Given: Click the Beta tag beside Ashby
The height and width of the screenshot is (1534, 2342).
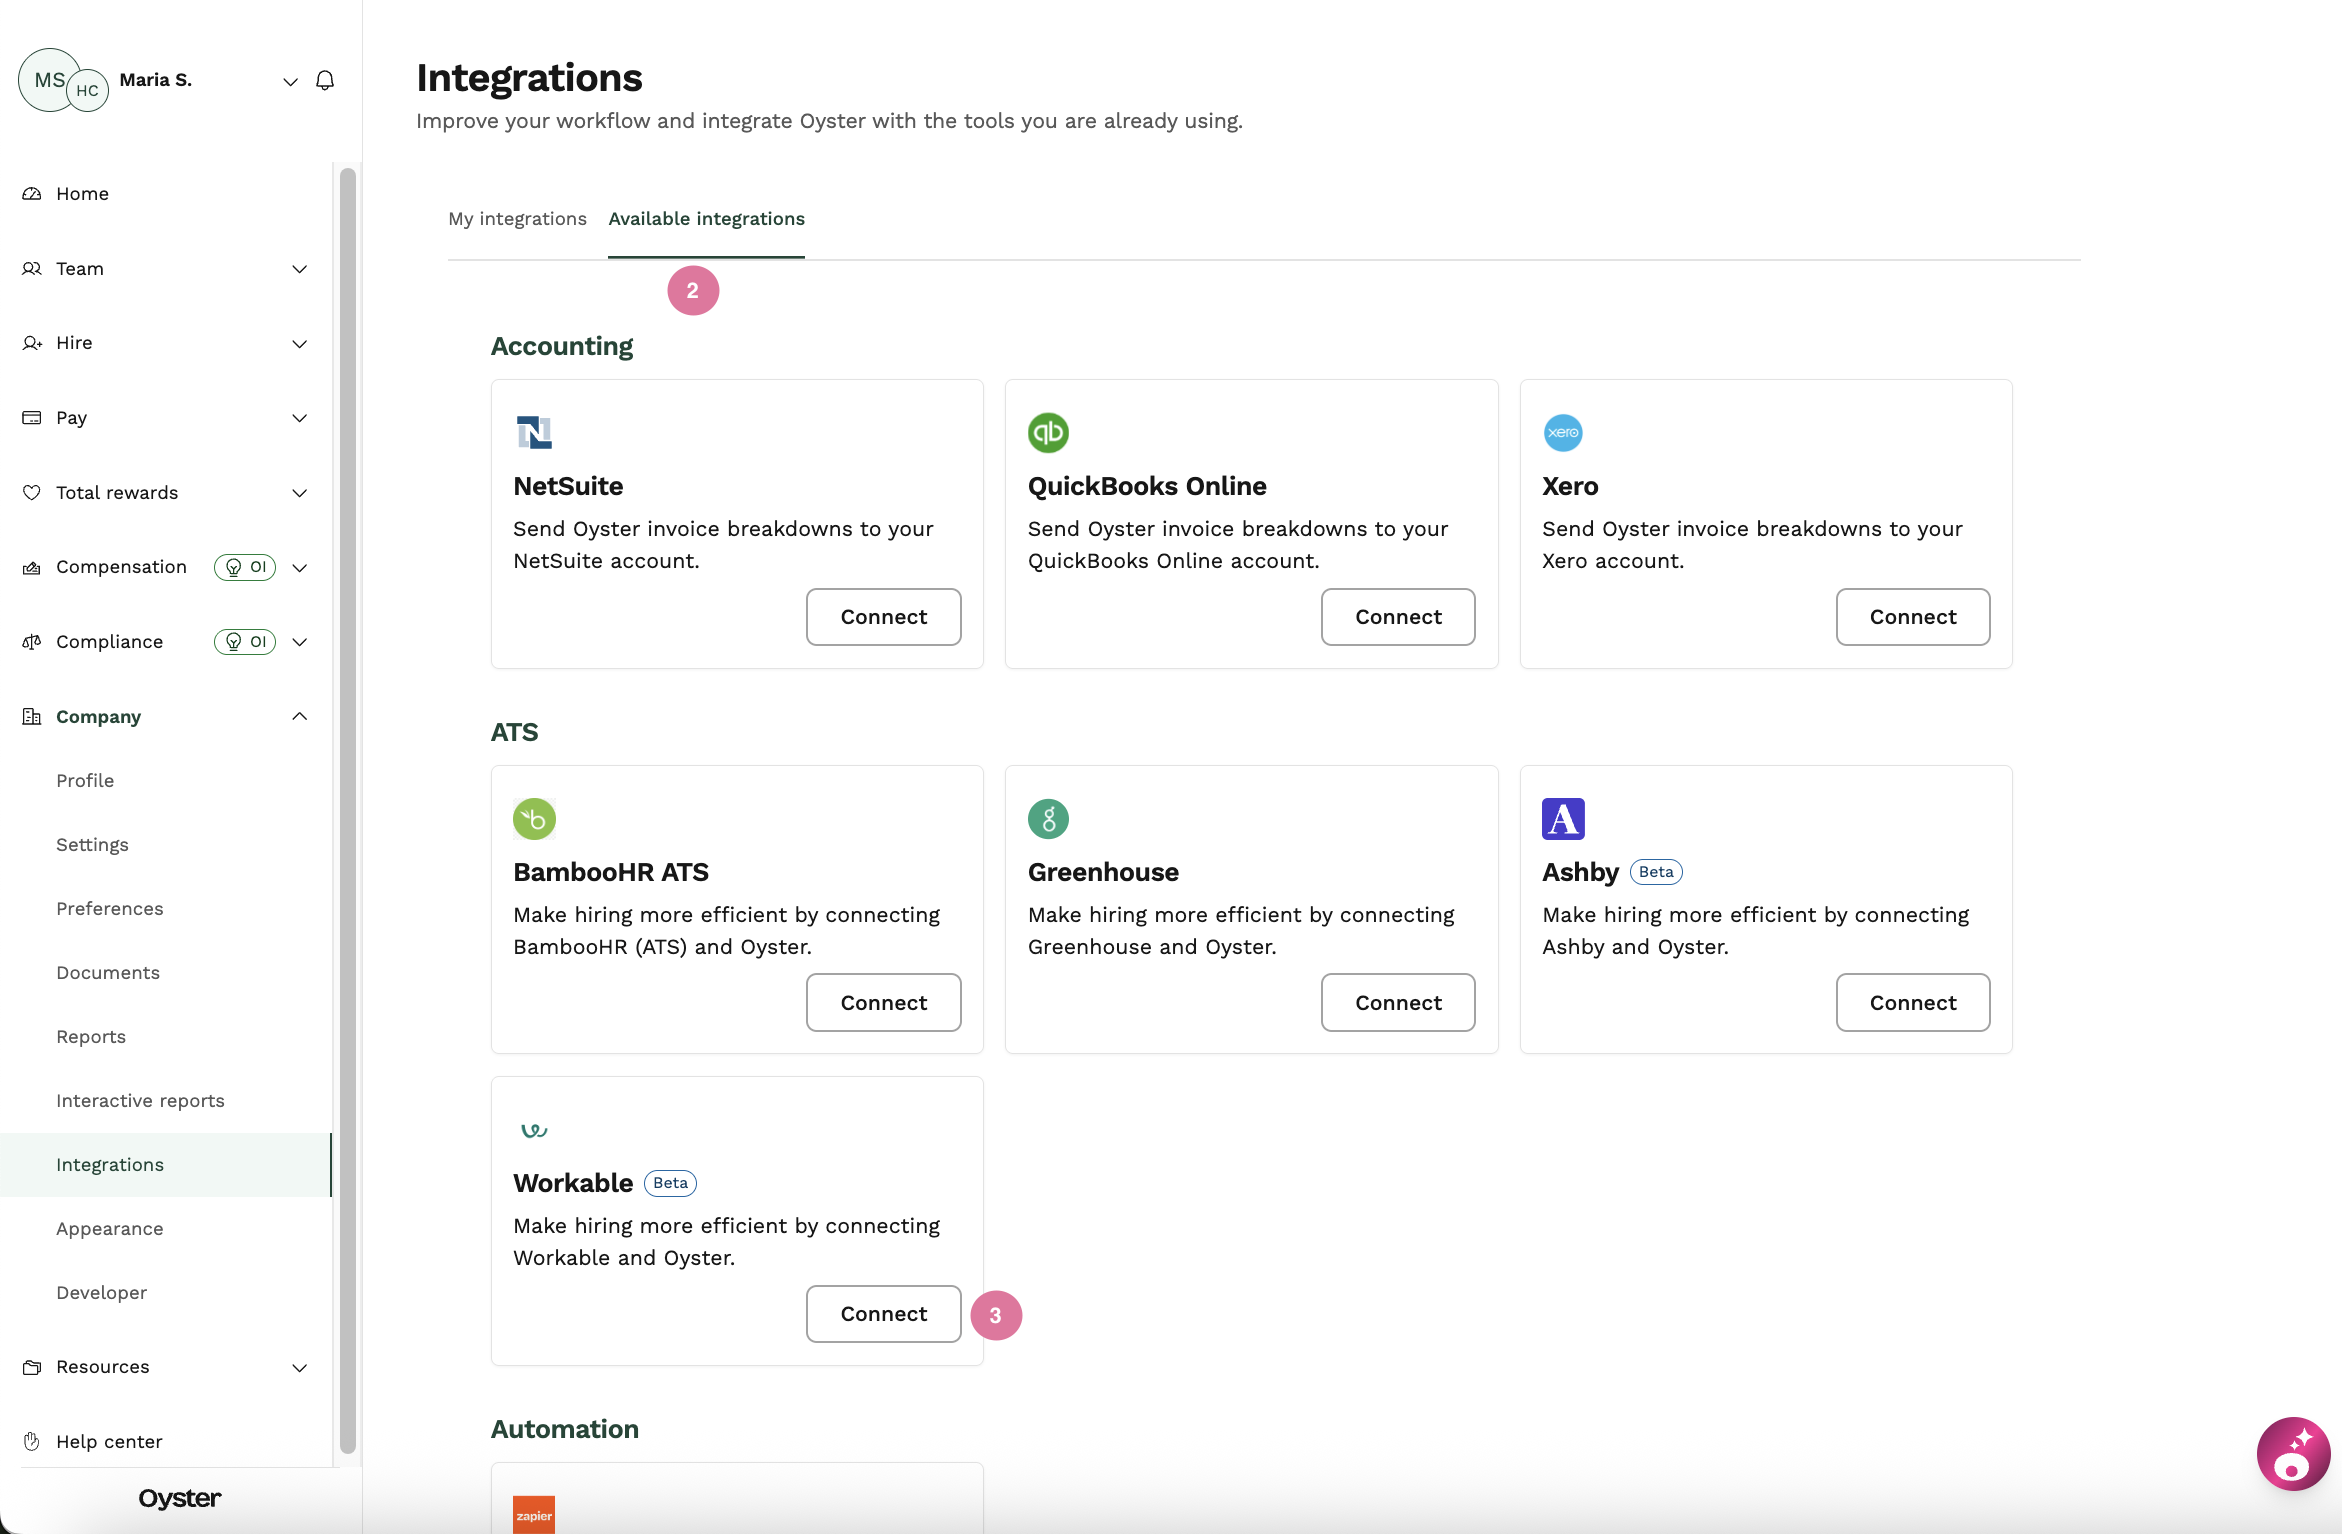Looking at the screenshot, I should click(x=1656, y=872).
